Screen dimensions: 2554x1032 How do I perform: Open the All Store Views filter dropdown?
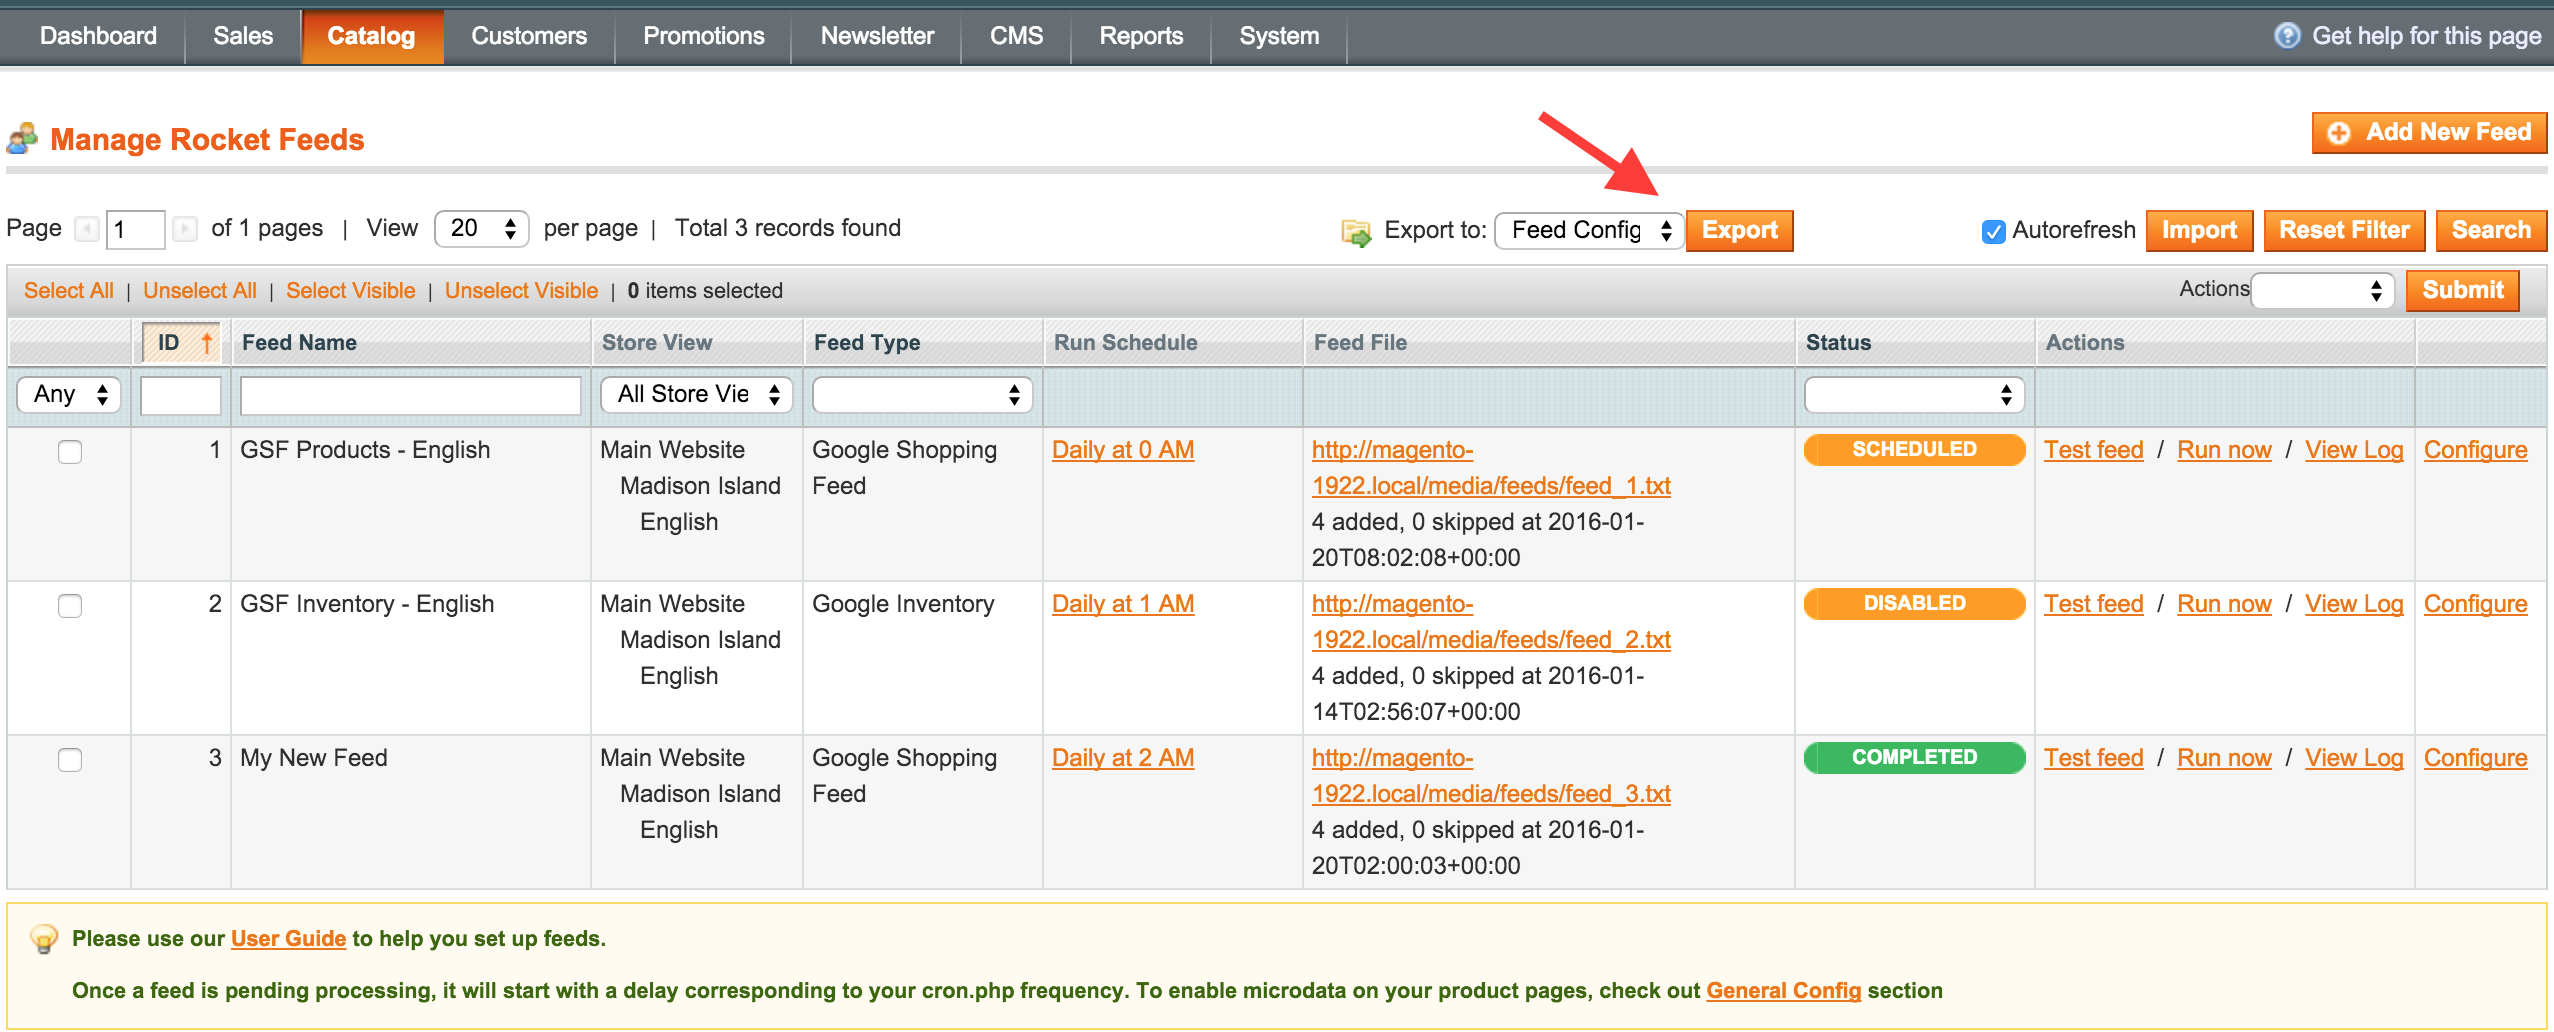(x=696, y=395)
